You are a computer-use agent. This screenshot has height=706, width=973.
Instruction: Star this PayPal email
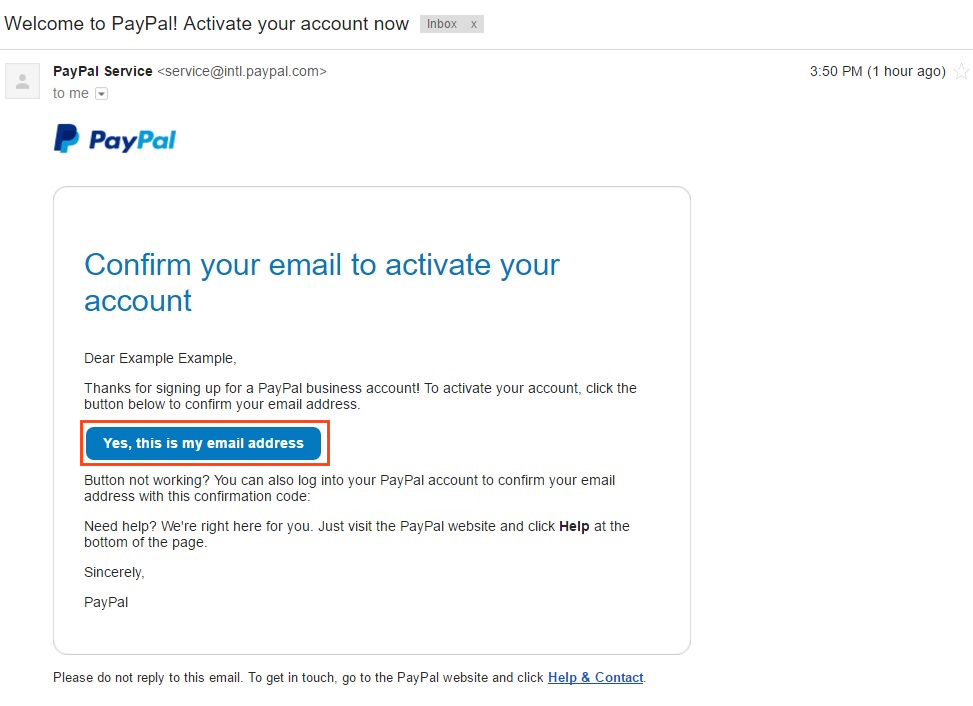[x=961, y=72]
